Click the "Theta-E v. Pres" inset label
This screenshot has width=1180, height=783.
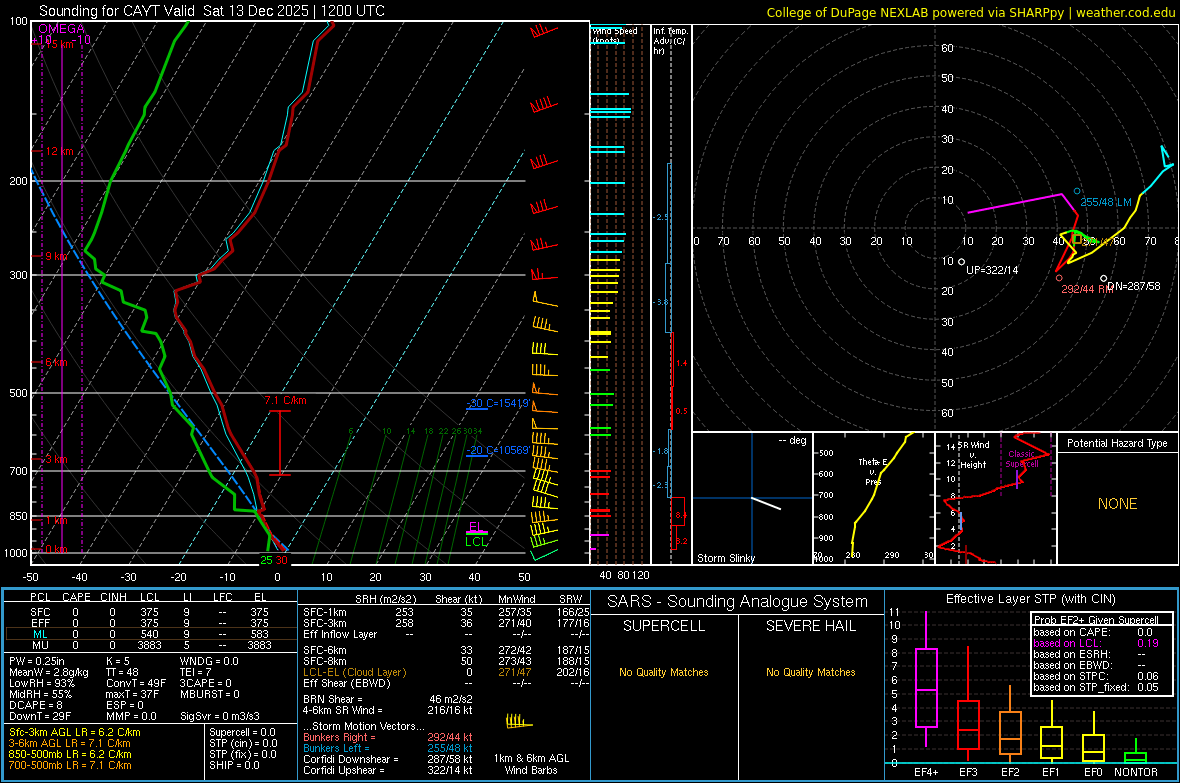coord(873,471)
